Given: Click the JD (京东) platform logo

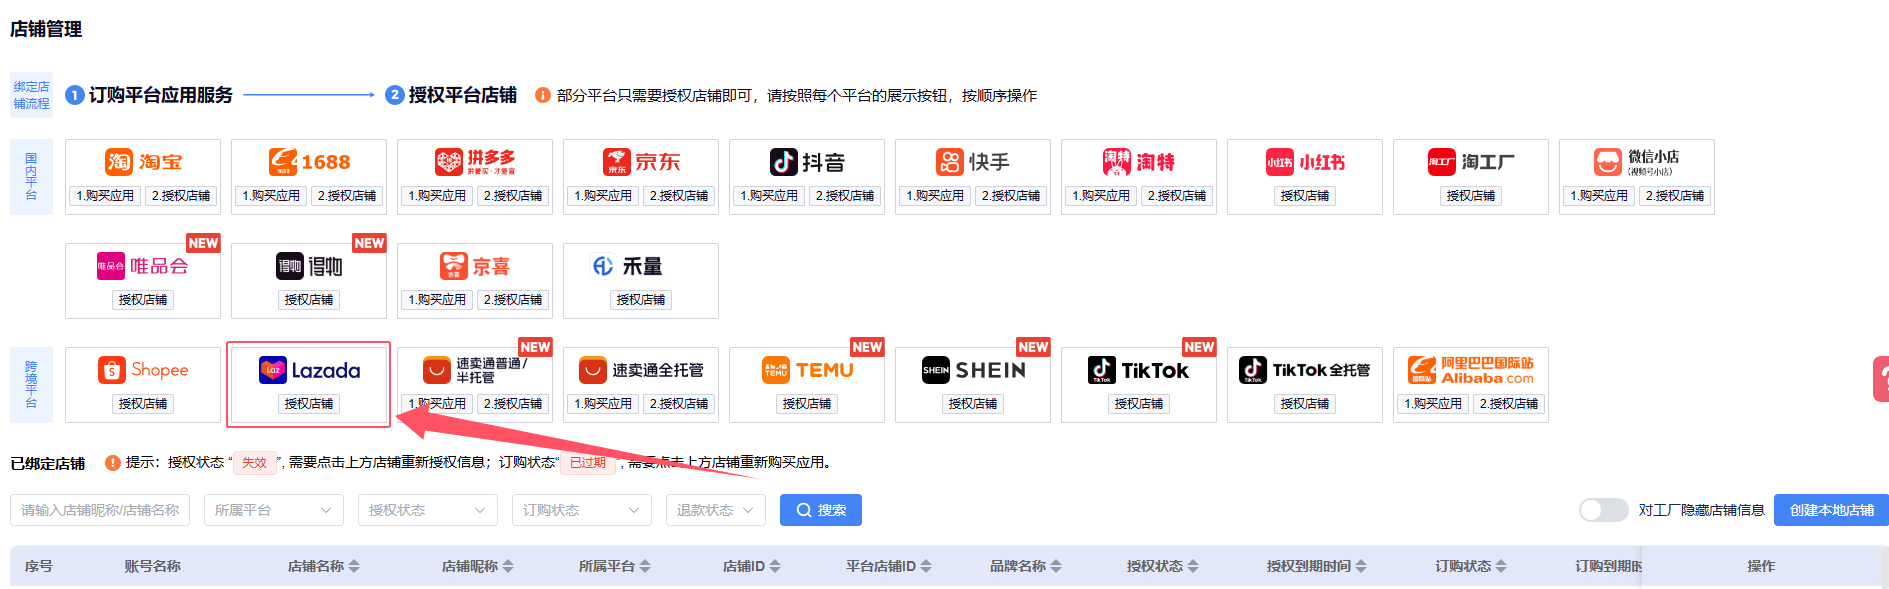Looking at the screenshot, I should 641,162.
